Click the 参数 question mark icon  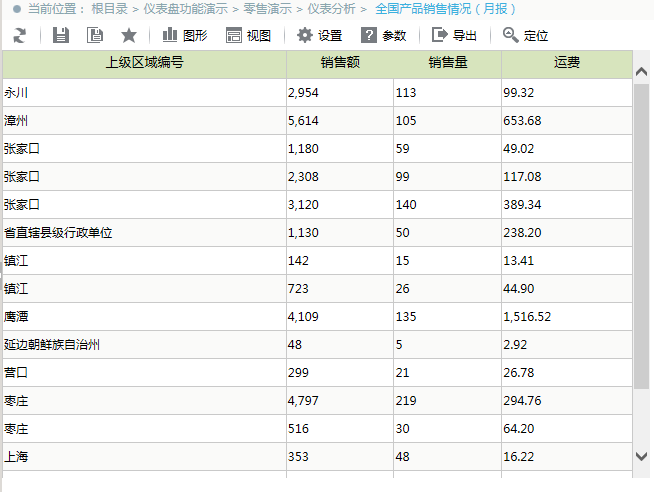click(x=369, y=35)
